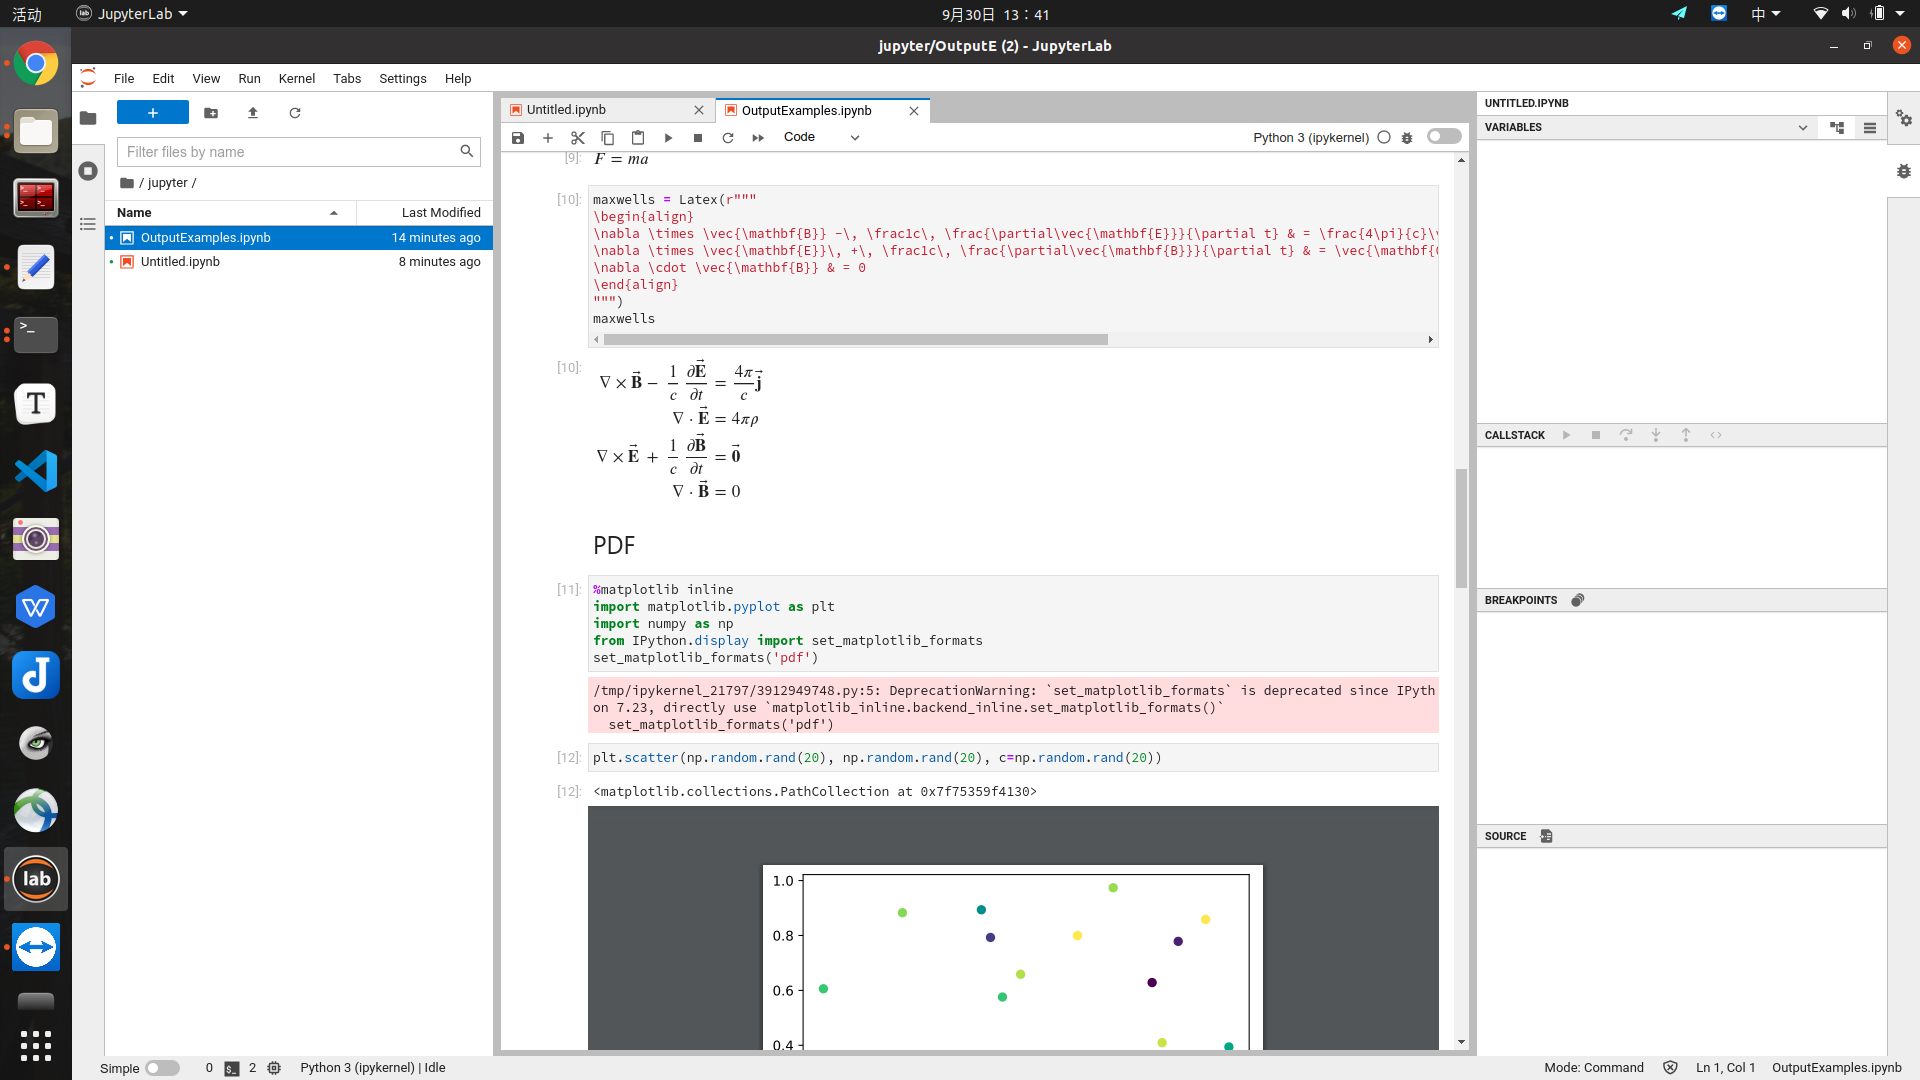
Task: Click Python 3 (ipykernel) kernel indicator
Action: tap(1310, 137)
